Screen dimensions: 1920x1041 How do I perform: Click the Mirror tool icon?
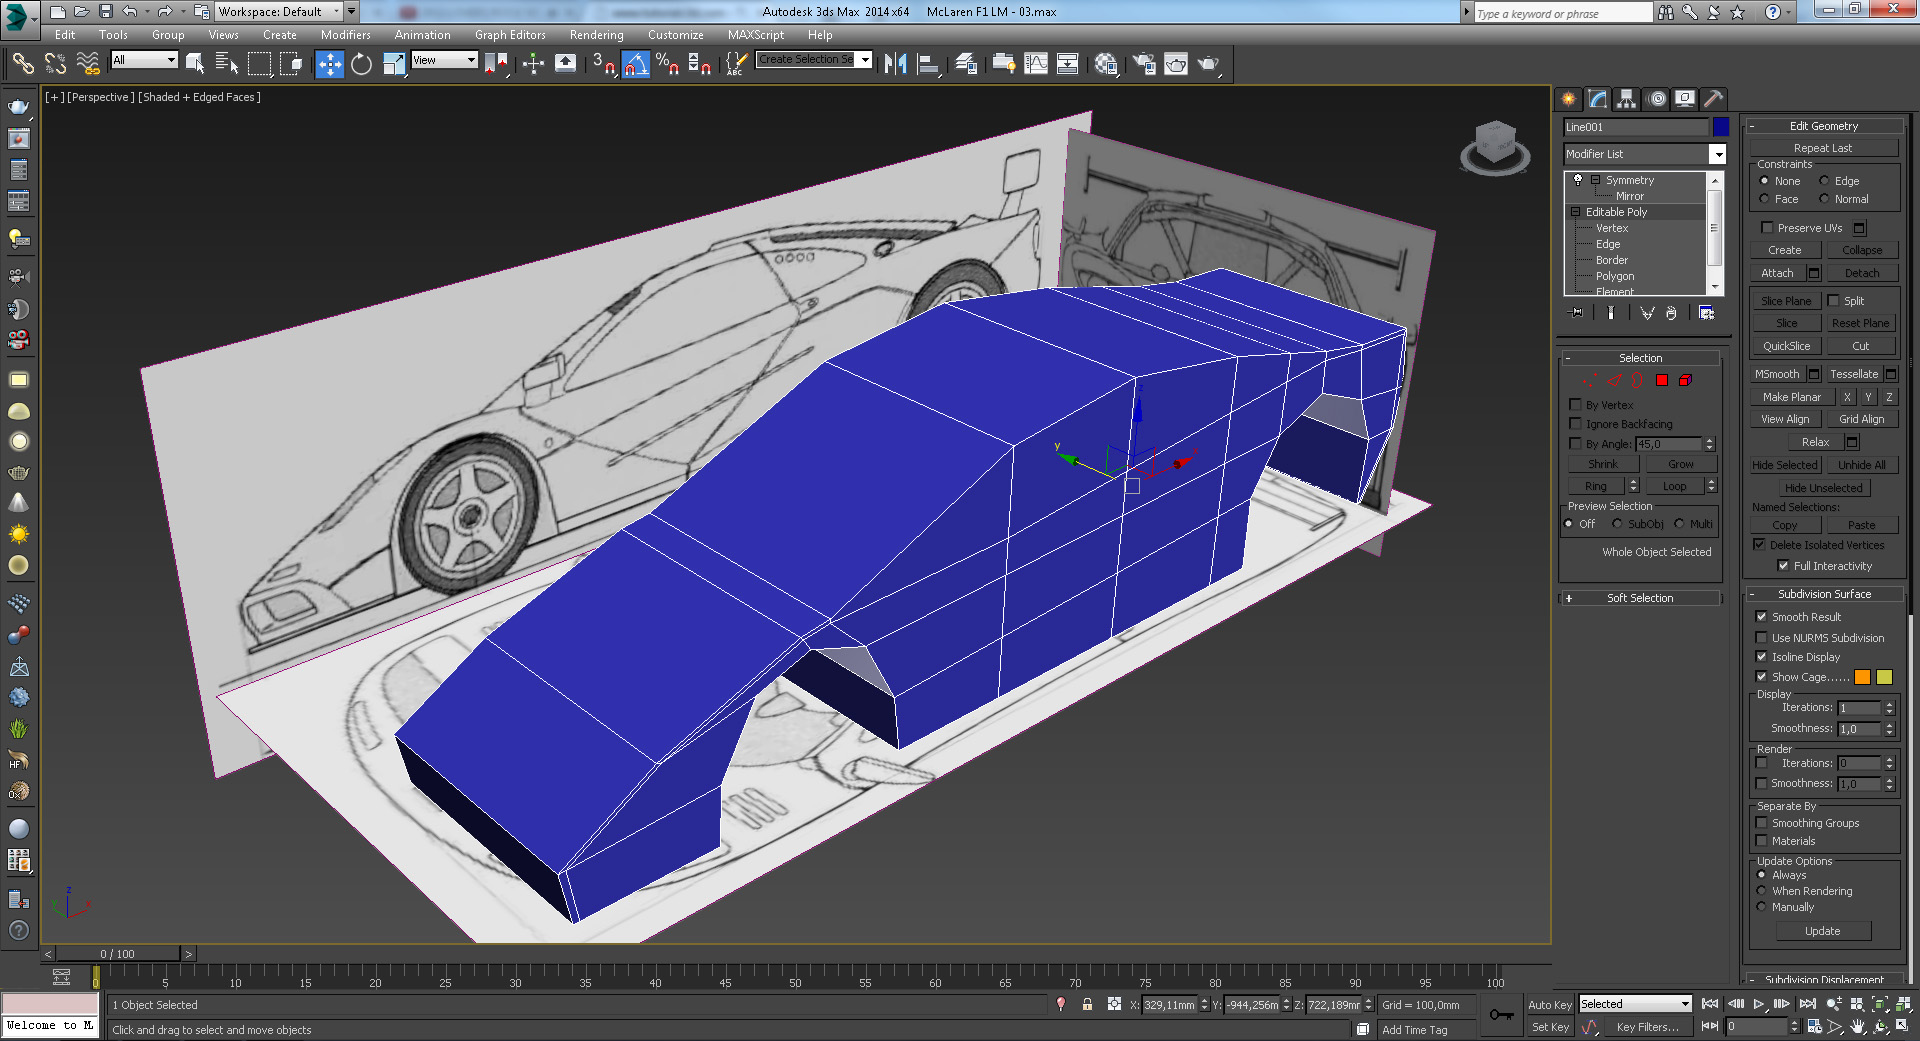point(895,64)
